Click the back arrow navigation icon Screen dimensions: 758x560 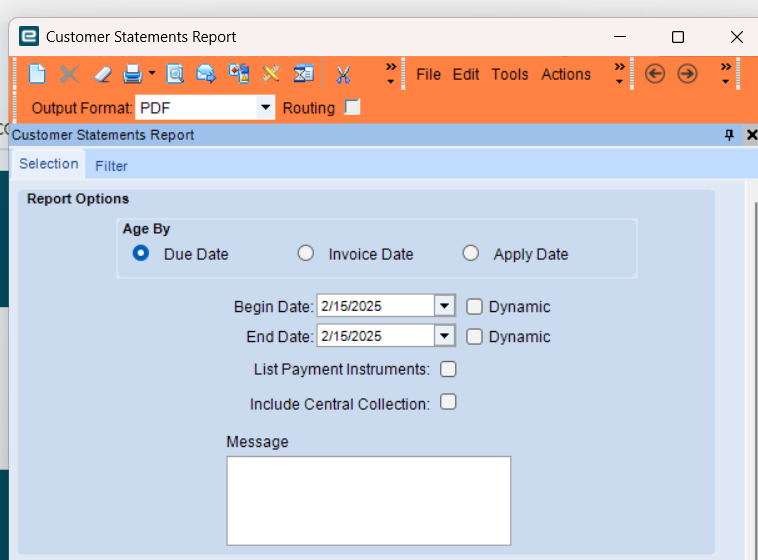point(655,74)
